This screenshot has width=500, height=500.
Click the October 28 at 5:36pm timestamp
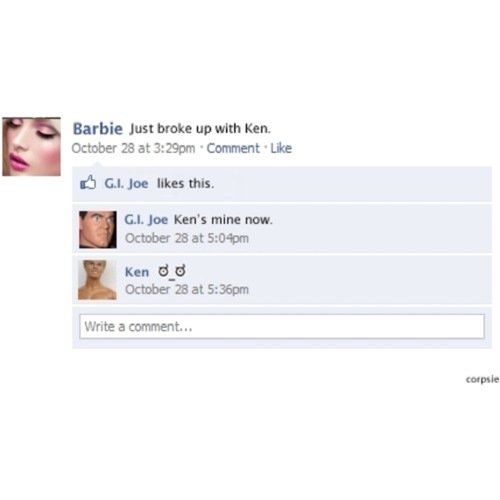187,289
